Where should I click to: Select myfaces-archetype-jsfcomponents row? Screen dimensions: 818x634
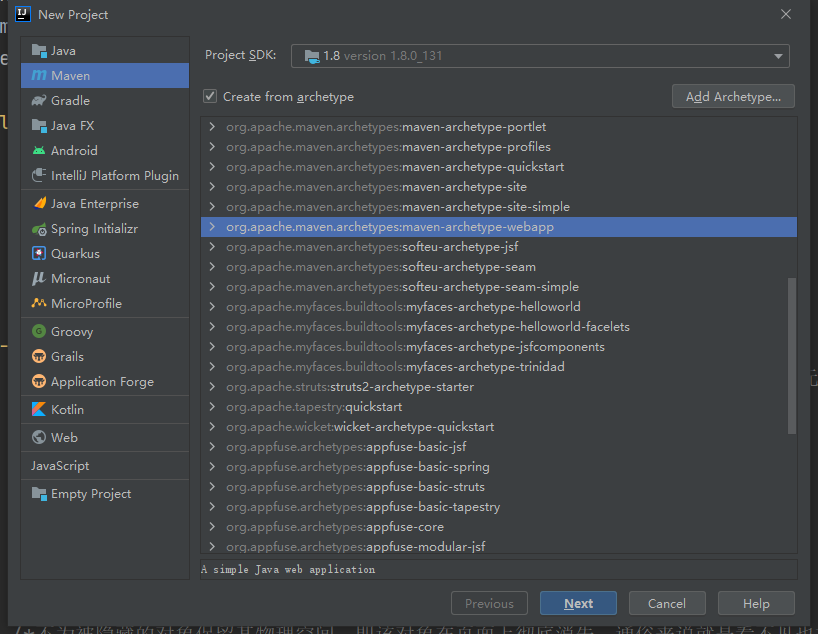point(499,347)
